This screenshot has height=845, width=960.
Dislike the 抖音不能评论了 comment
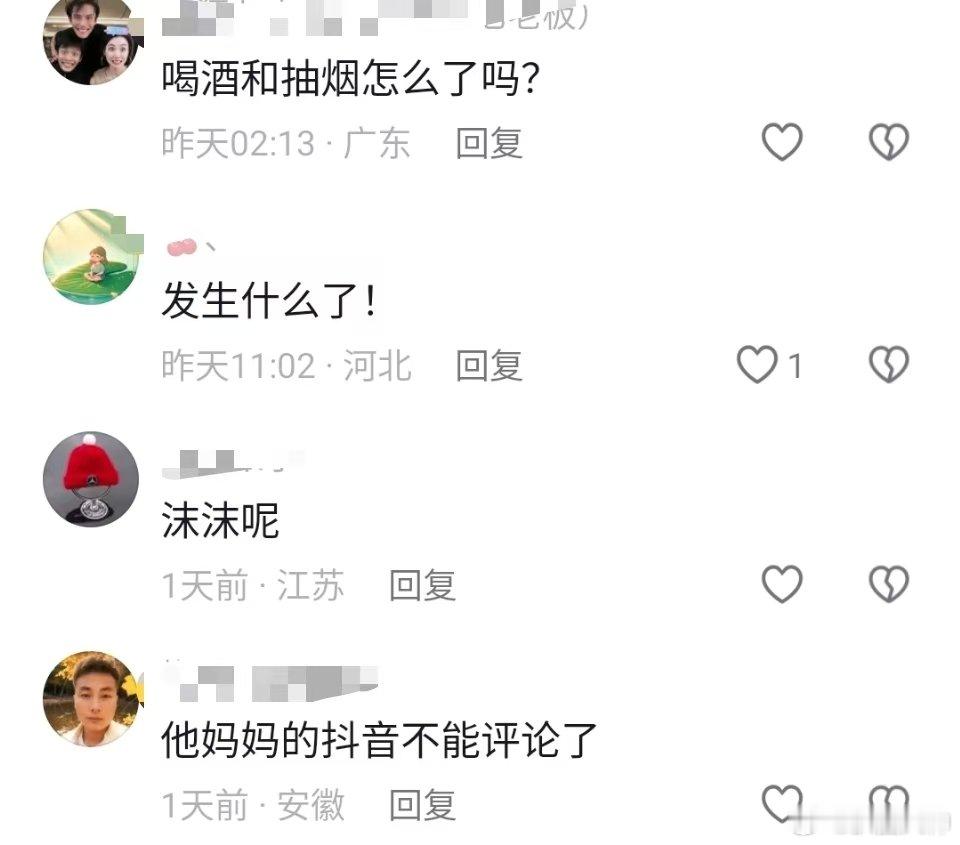(x=889, y=803)
